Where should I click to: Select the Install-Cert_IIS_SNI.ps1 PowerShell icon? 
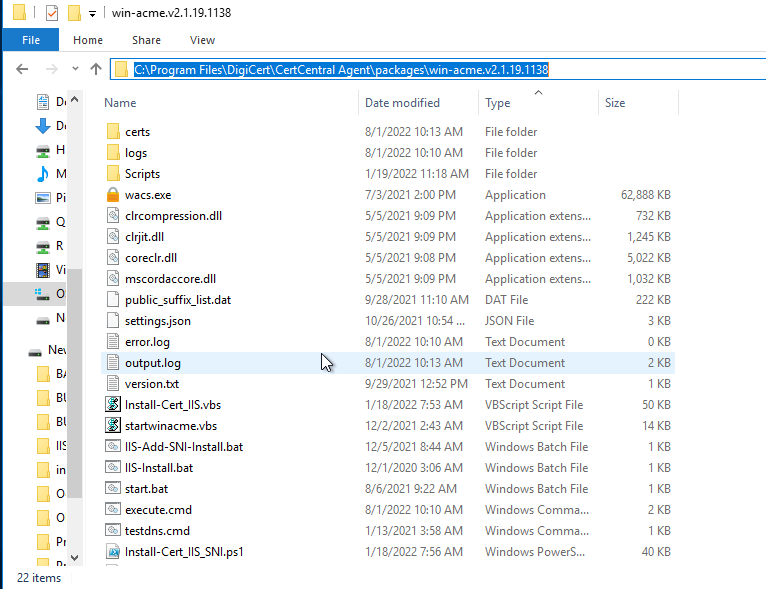coord(113,551)
